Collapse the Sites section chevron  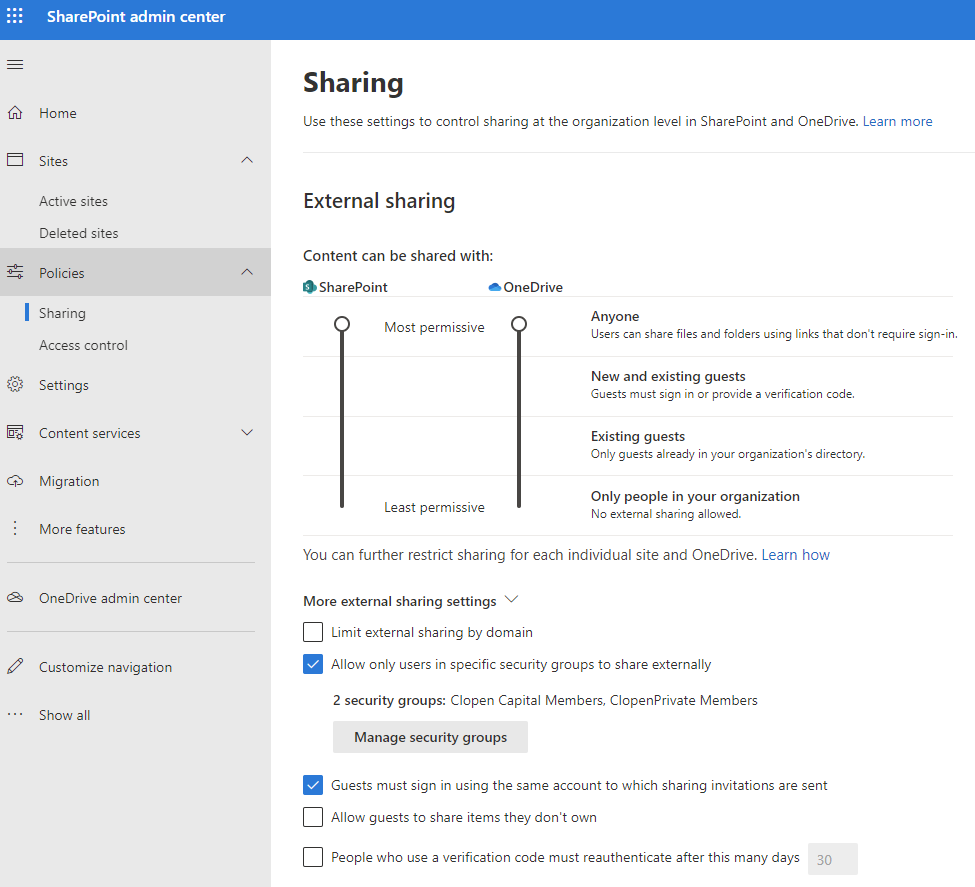[x=247, y=160]
